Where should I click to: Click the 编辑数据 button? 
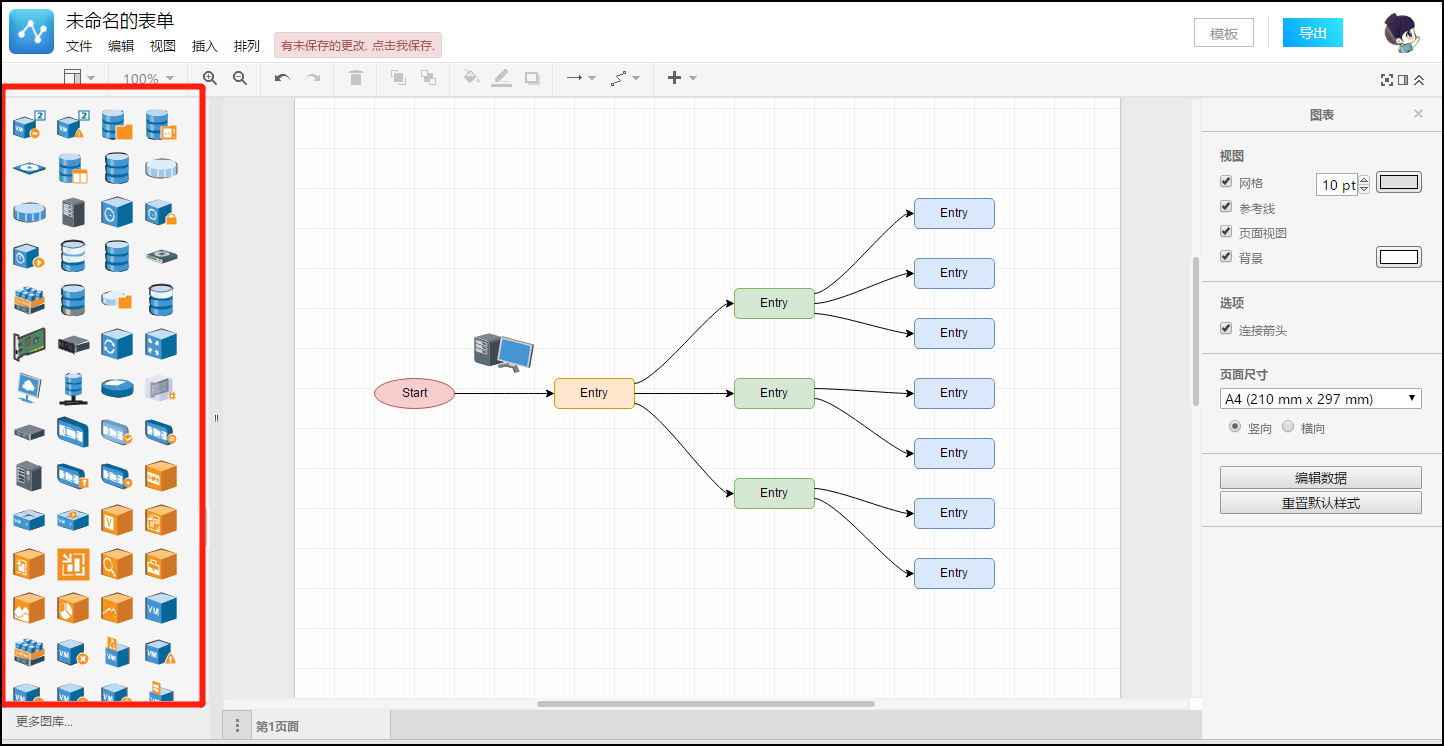pyautogui.click(x=1321, y=478)
